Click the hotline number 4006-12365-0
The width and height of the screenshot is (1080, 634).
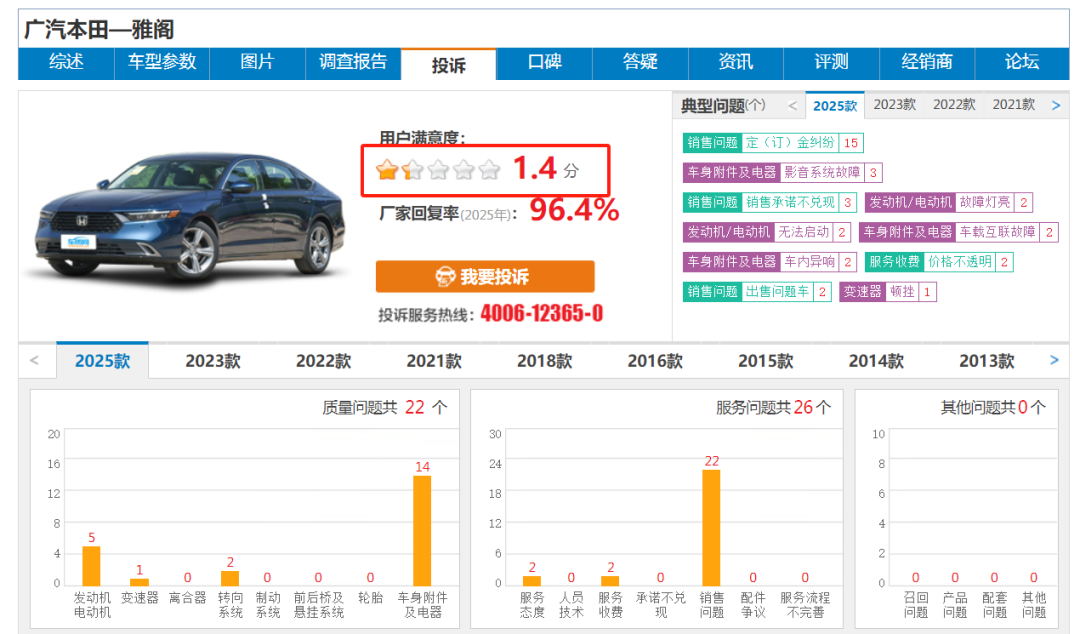click(541, 314)
